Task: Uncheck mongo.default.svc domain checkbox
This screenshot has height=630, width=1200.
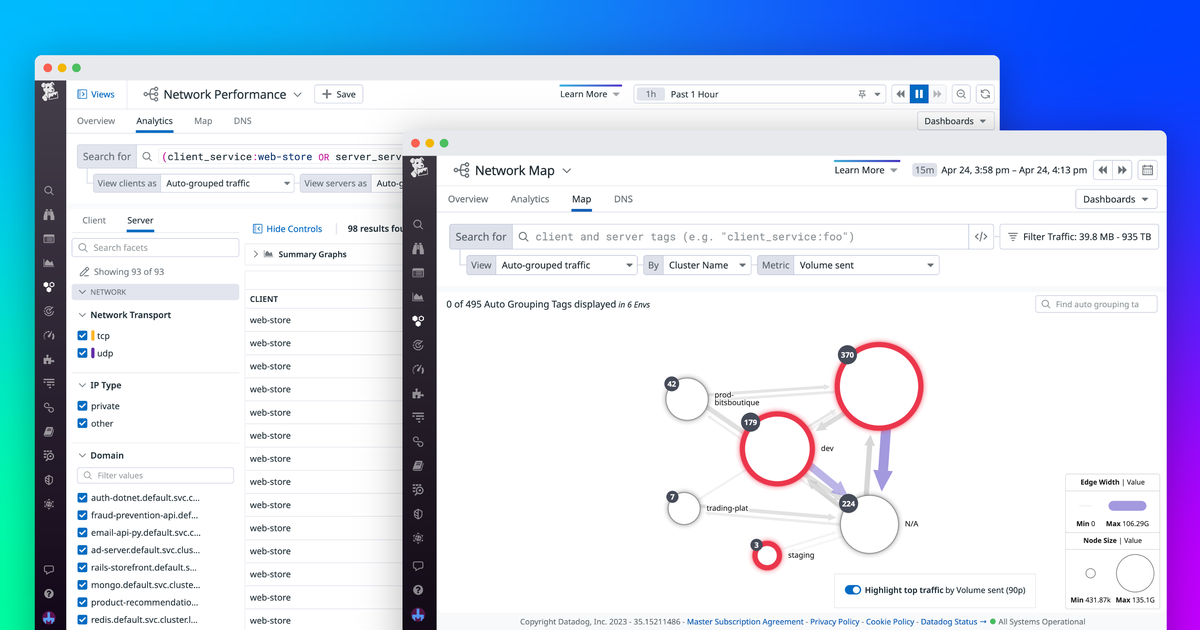Action: pyautogui.click(x=83, y=585)
